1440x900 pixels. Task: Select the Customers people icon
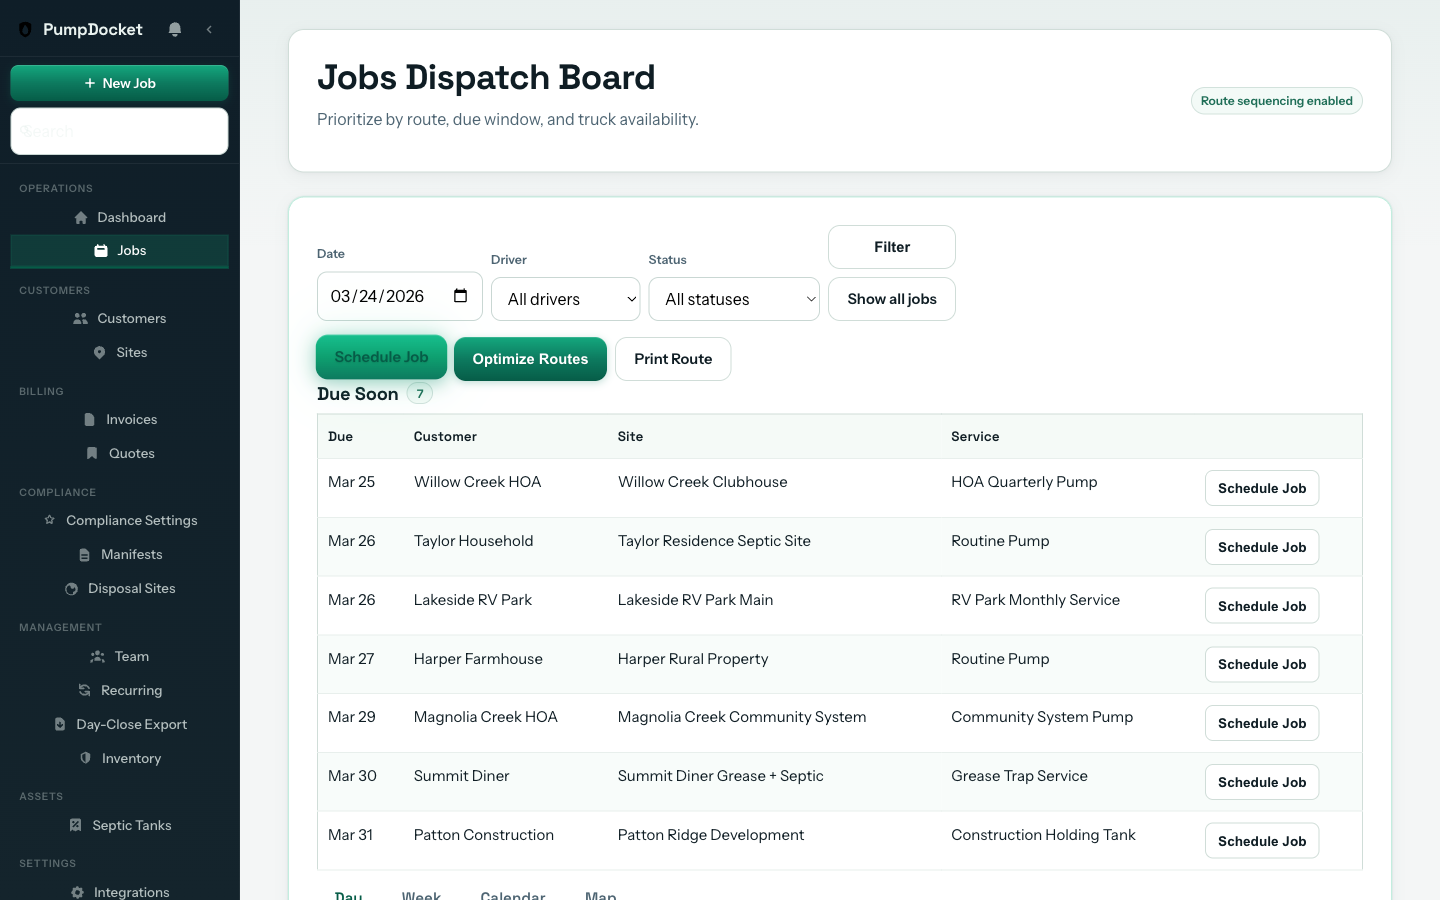81,318
